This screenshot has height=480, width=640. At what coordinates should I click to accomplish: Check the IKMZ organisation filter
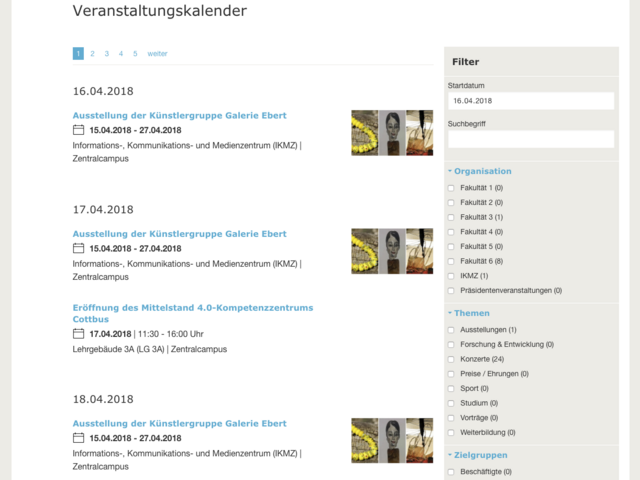click(451, 276)
